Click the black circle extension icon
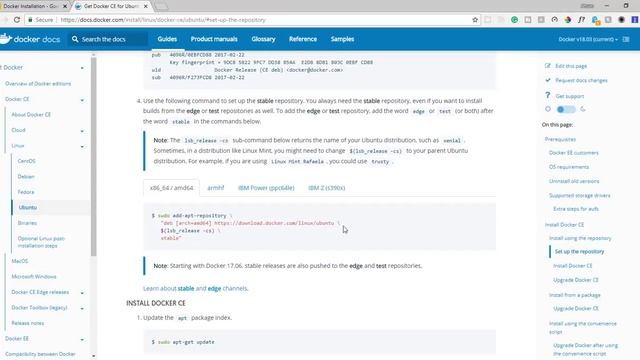 point(622,20)
